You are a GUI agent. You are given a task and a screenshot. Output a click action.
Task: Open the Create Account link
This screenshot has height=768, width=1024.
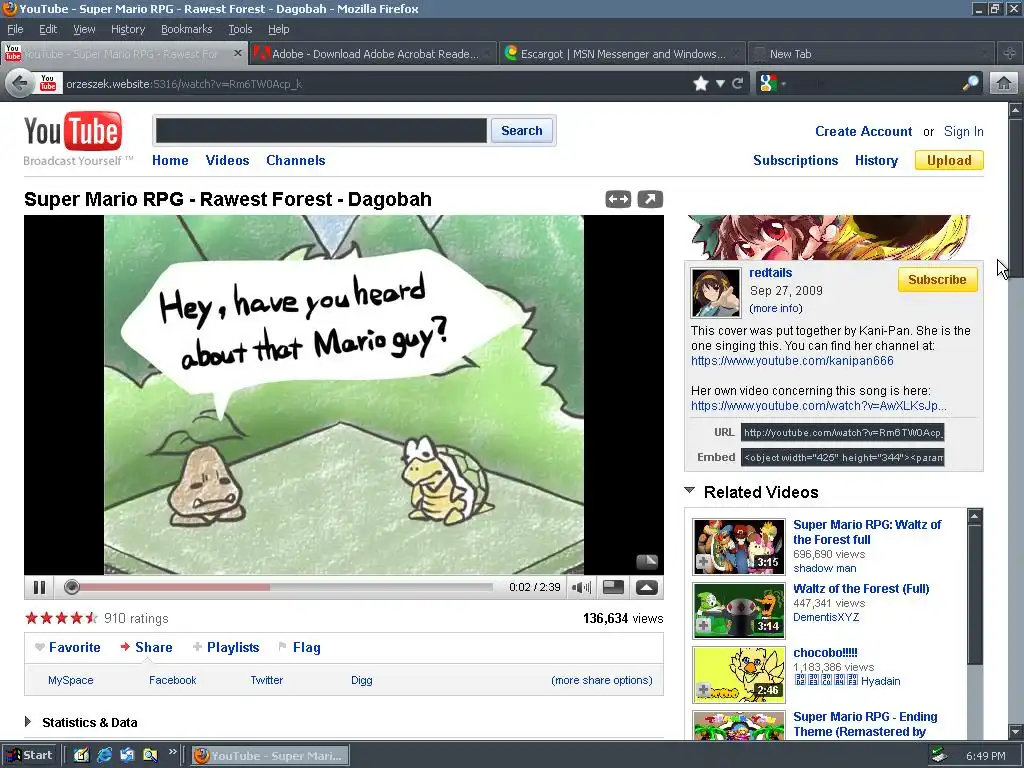(x=863, y=131)
